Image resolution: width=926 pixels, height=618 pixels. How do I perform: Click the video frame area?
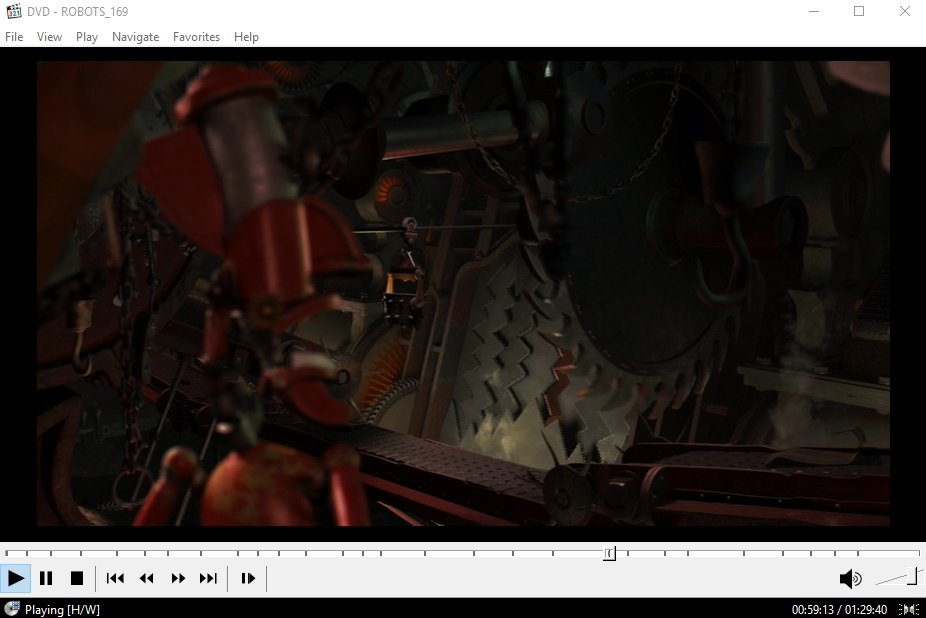pyautogui.click(x=463, y=293)
